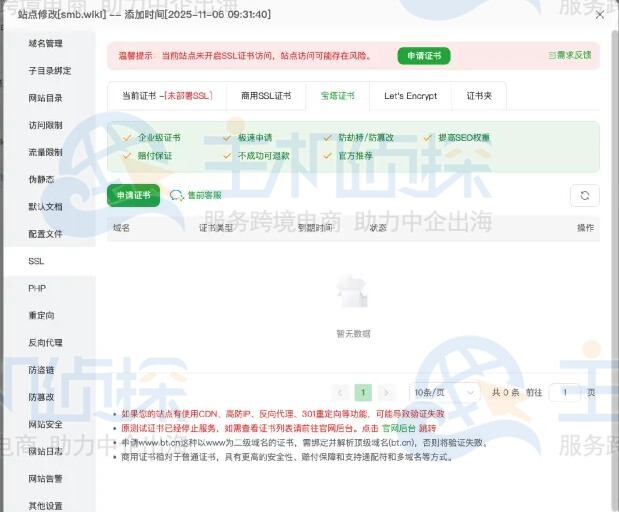The height and width of the screenshot is (512, 619).
Task: Open the 官网后台 link
Action: (x=399, y=428)
